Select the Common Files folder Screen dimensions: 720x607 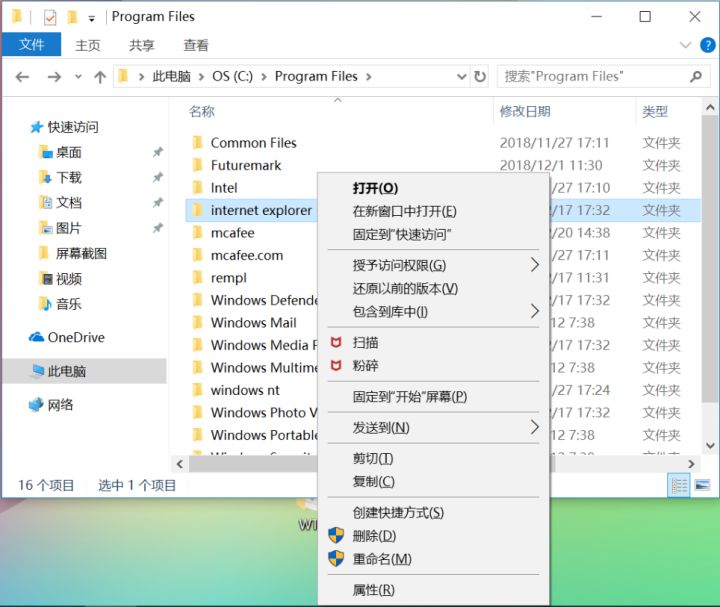point(253,143)
